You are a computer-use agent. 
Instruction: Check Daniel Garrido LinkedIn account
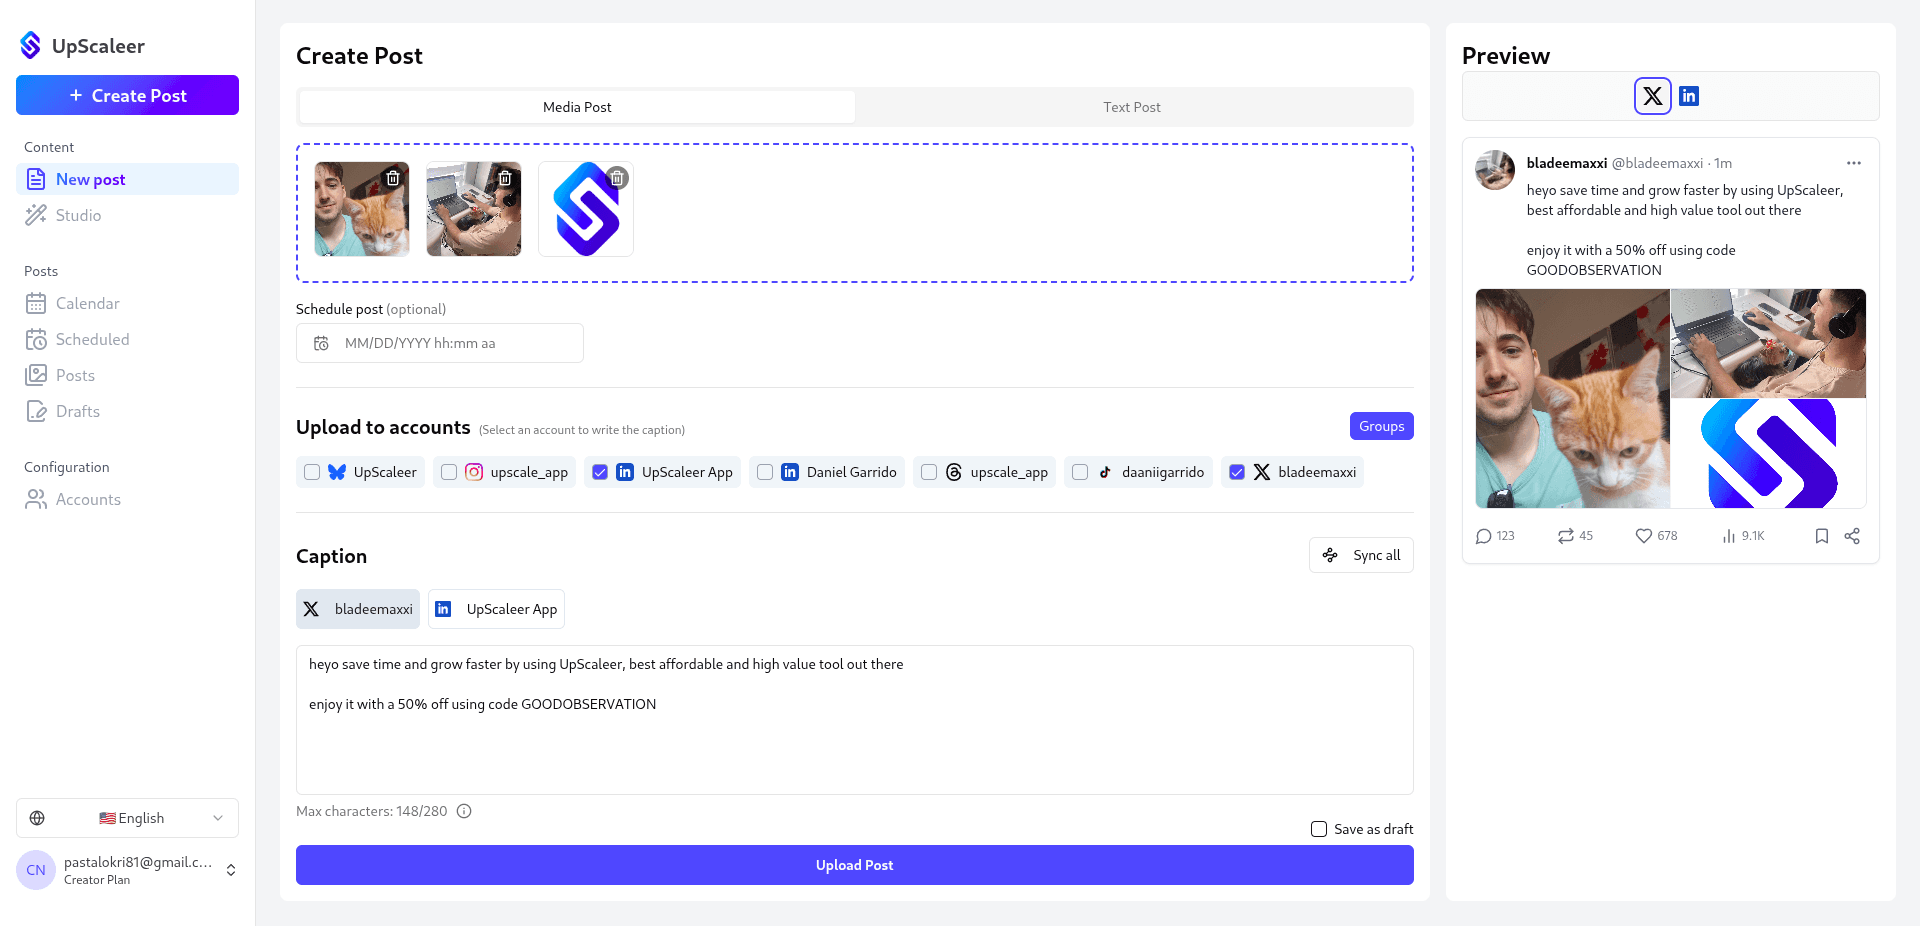(x=765, y=472)
